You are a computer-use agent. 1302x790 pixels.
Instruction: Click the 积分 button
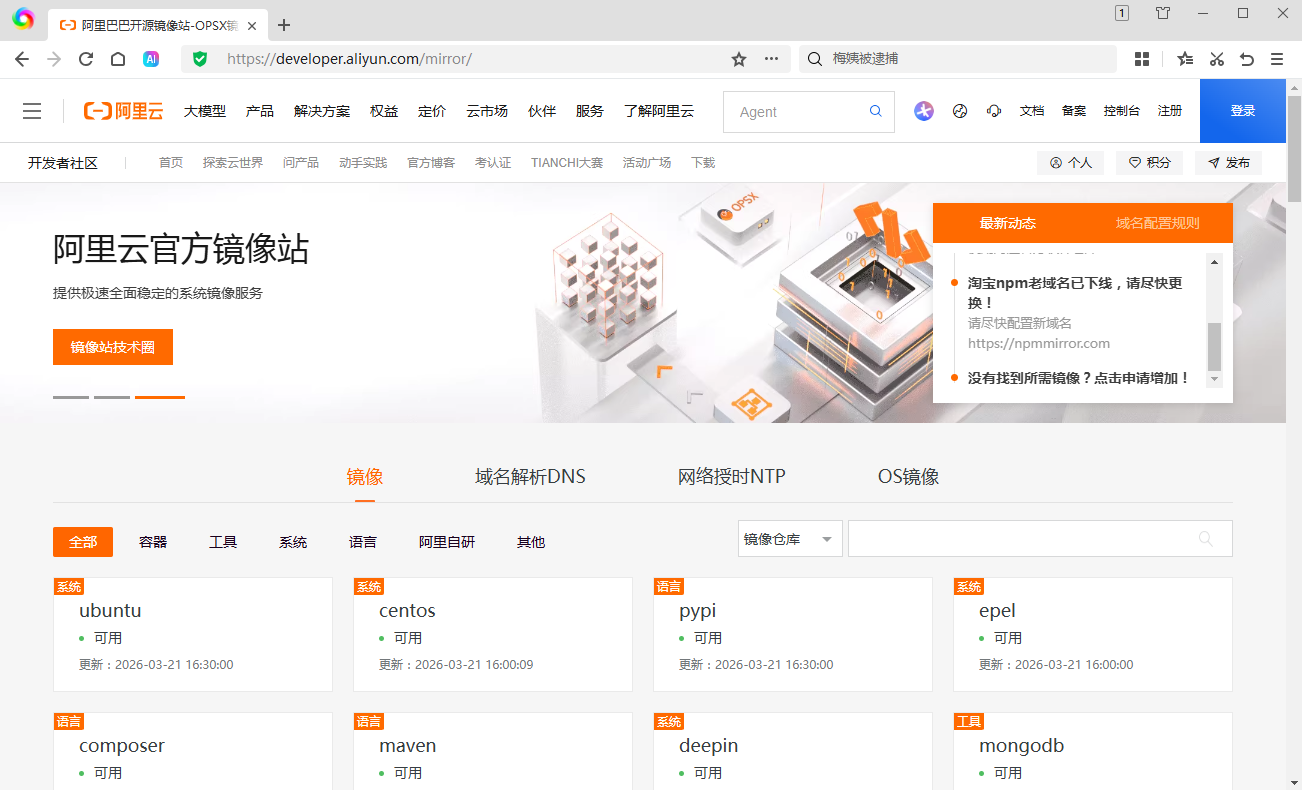(x=1150, y=162)
